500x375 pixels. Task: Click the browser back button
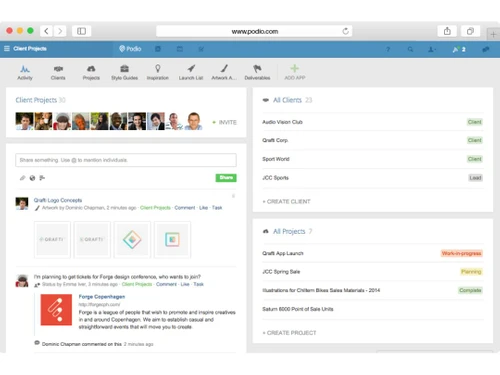click(47, 31)
